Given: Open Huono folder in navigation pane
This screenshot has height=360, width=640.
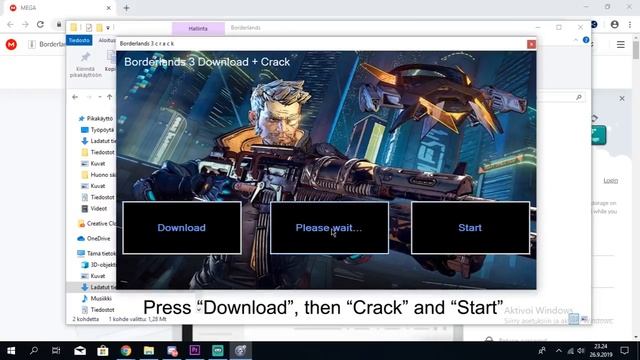Looking at the screenshot, I should [98, 175].
